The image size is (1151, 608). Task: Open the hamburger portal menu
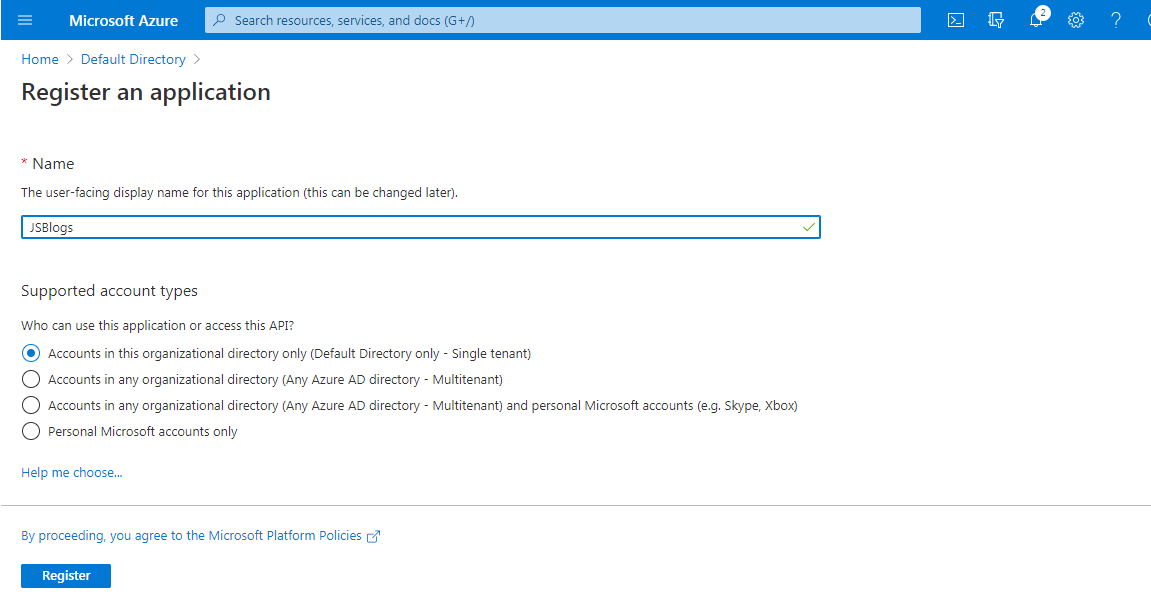click(25, 20)
